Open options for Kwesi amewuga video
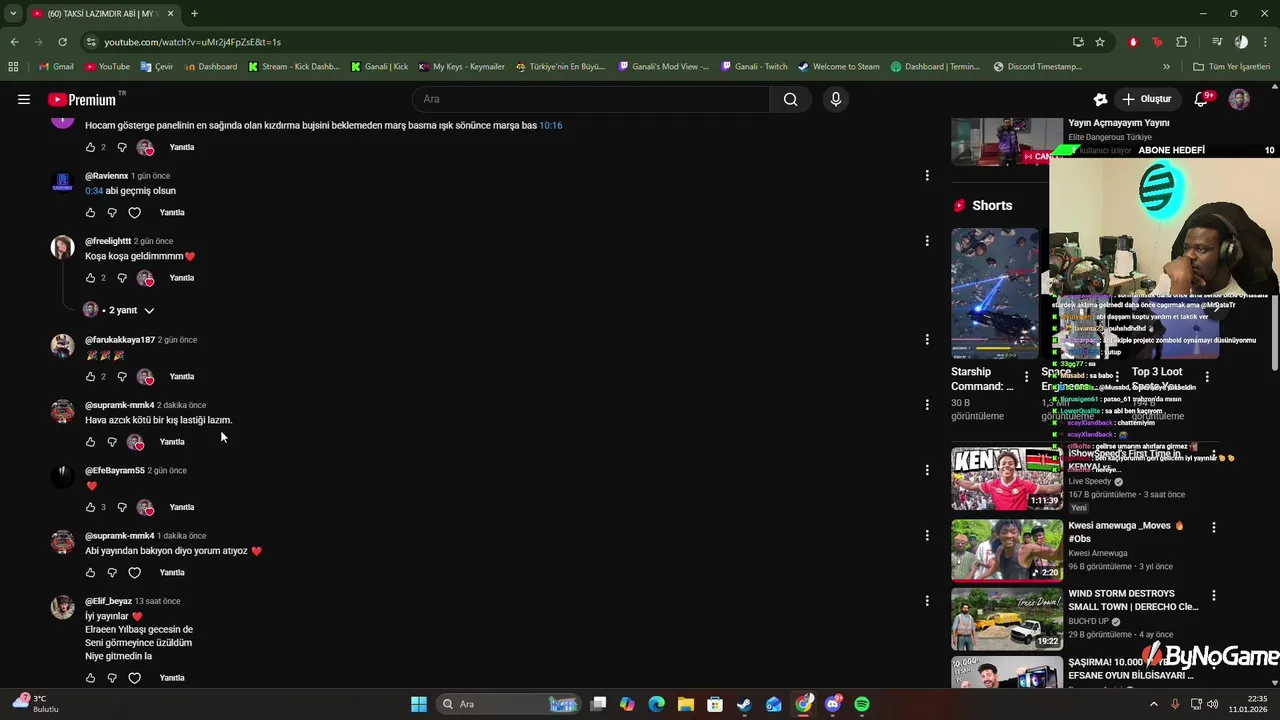Image resolution: width=1280 pixels, height=720 pixels. click(x=1214, y=527)
